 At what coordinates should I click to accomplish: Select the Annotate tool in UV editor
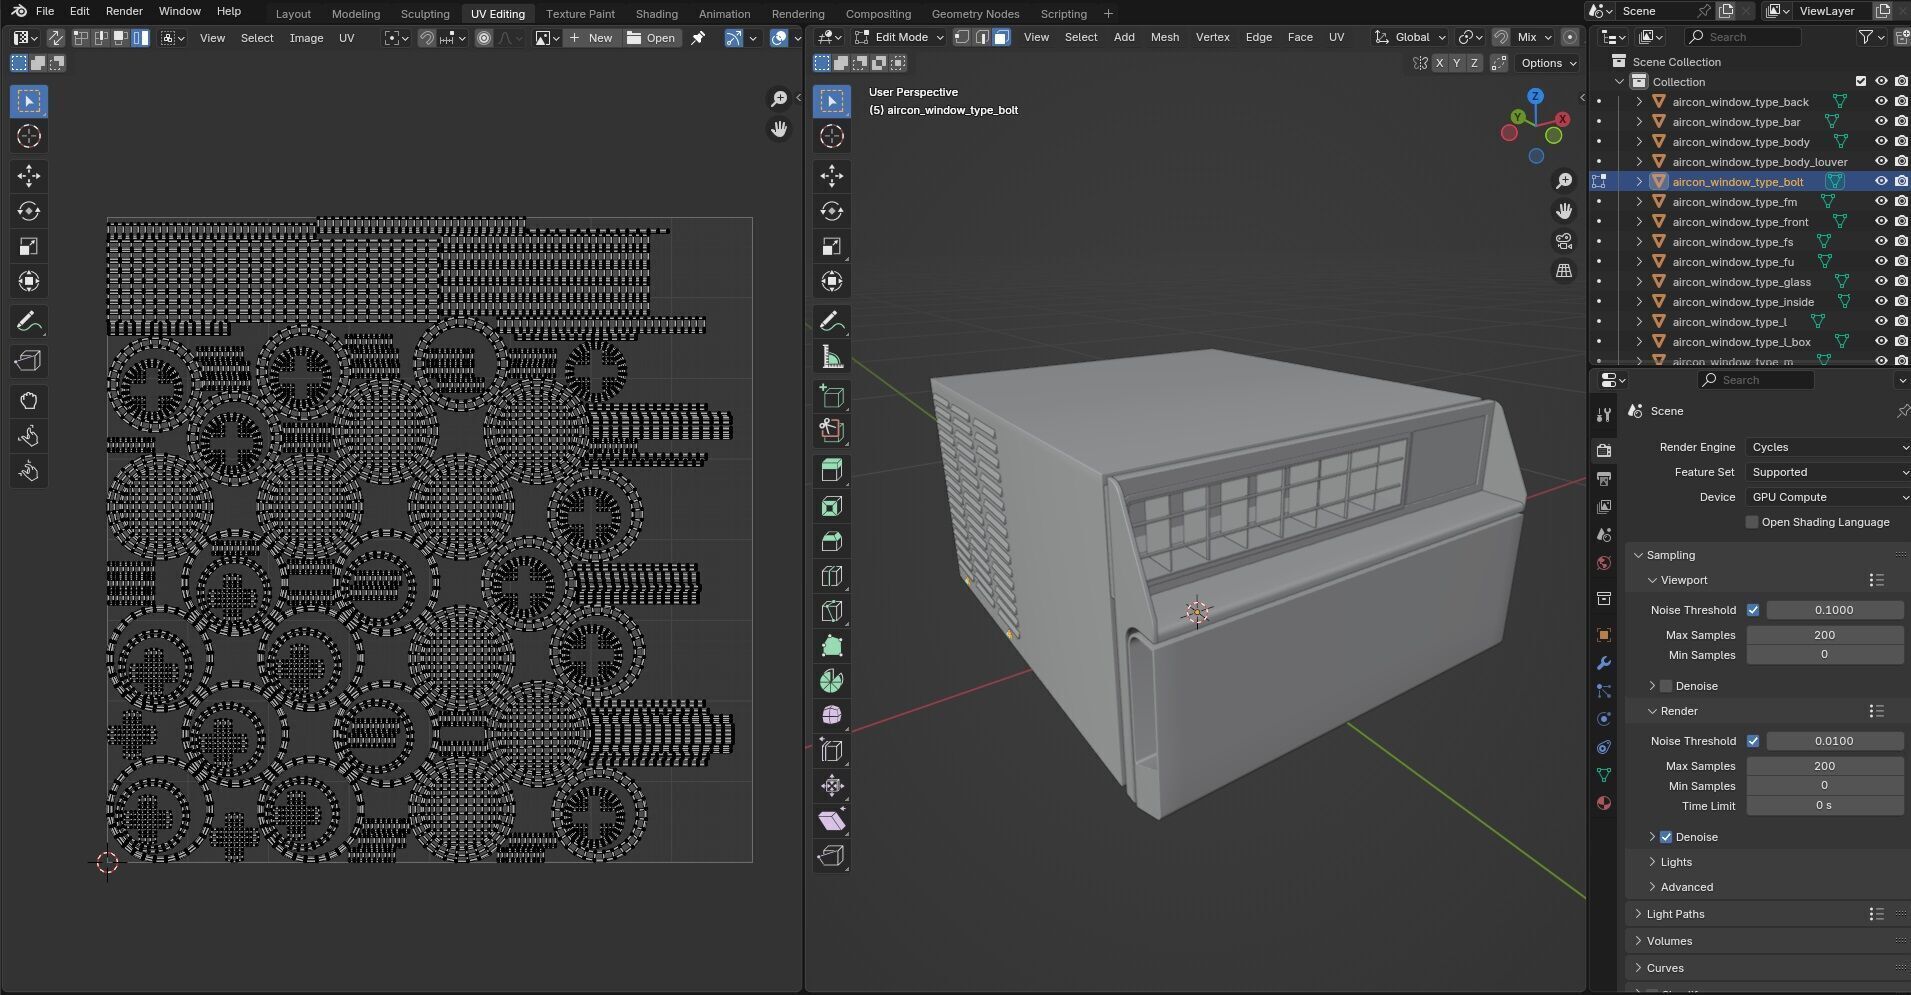tap(29, 322)
